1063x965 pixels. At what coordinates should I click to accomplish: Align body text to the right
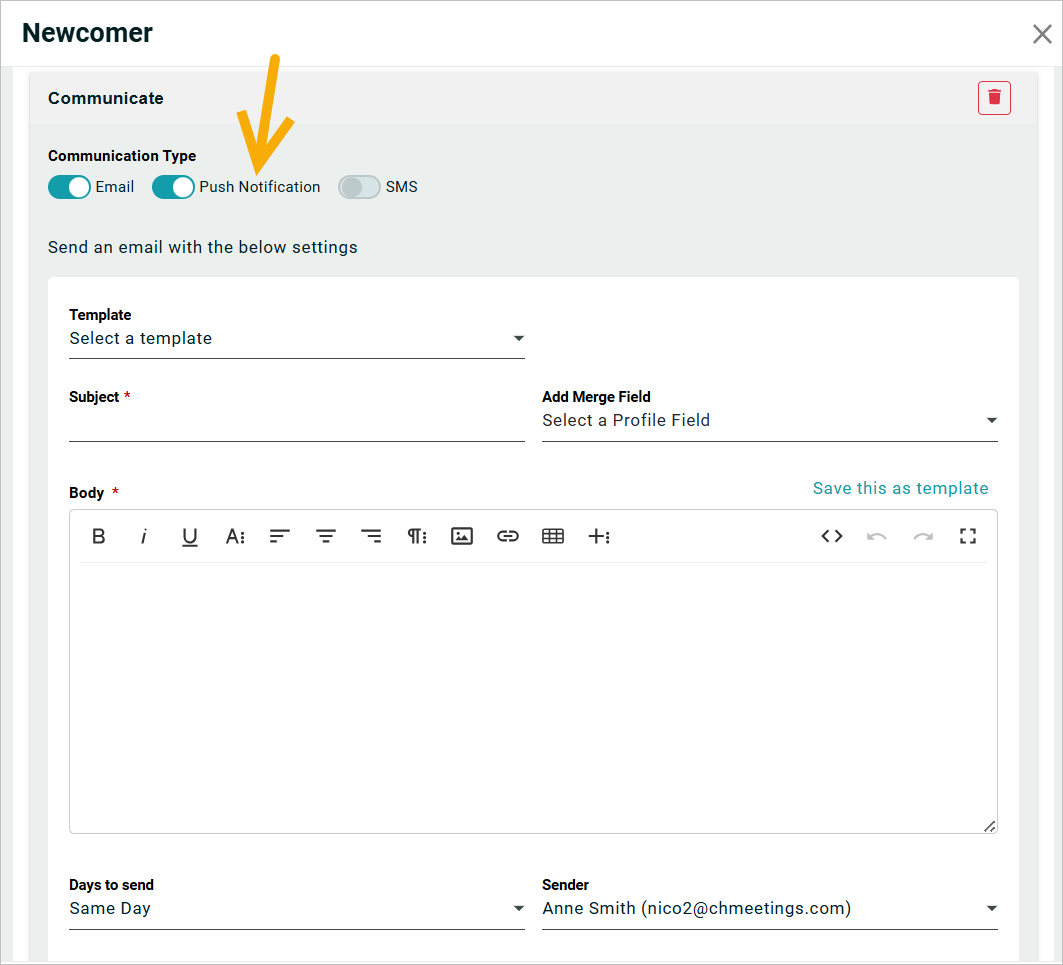371,536
